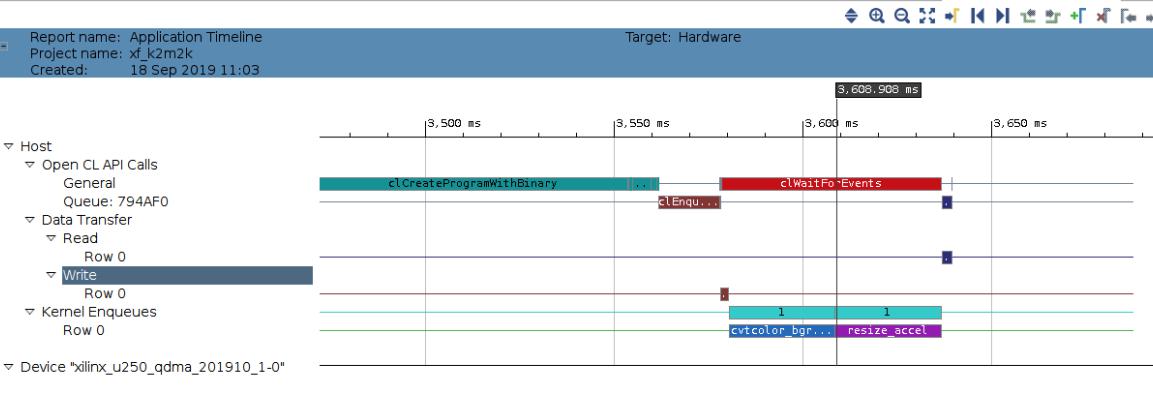Select the Queue: 794AF0 row
The image size is (1153, 400).
tap(115, 201)
